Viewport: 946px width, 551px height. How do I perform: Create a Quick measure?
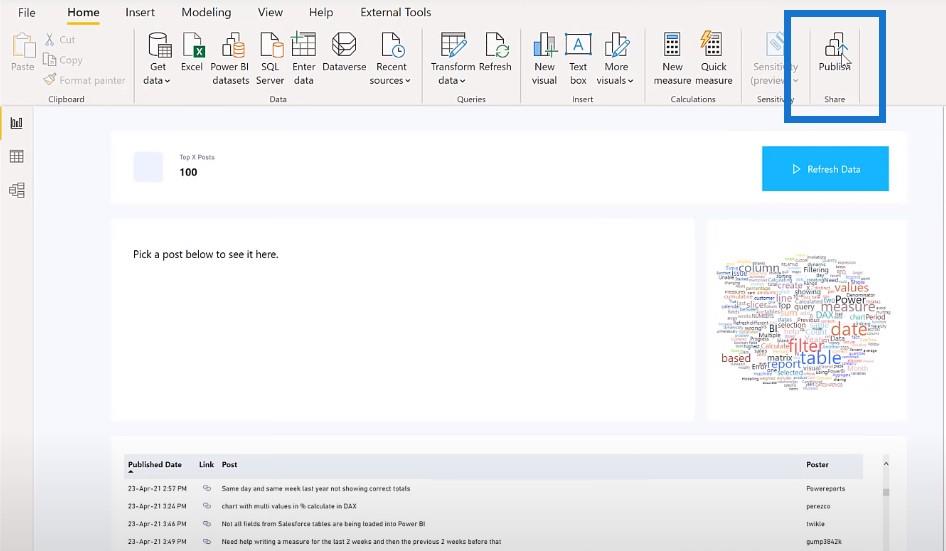[x=714, y=59]
